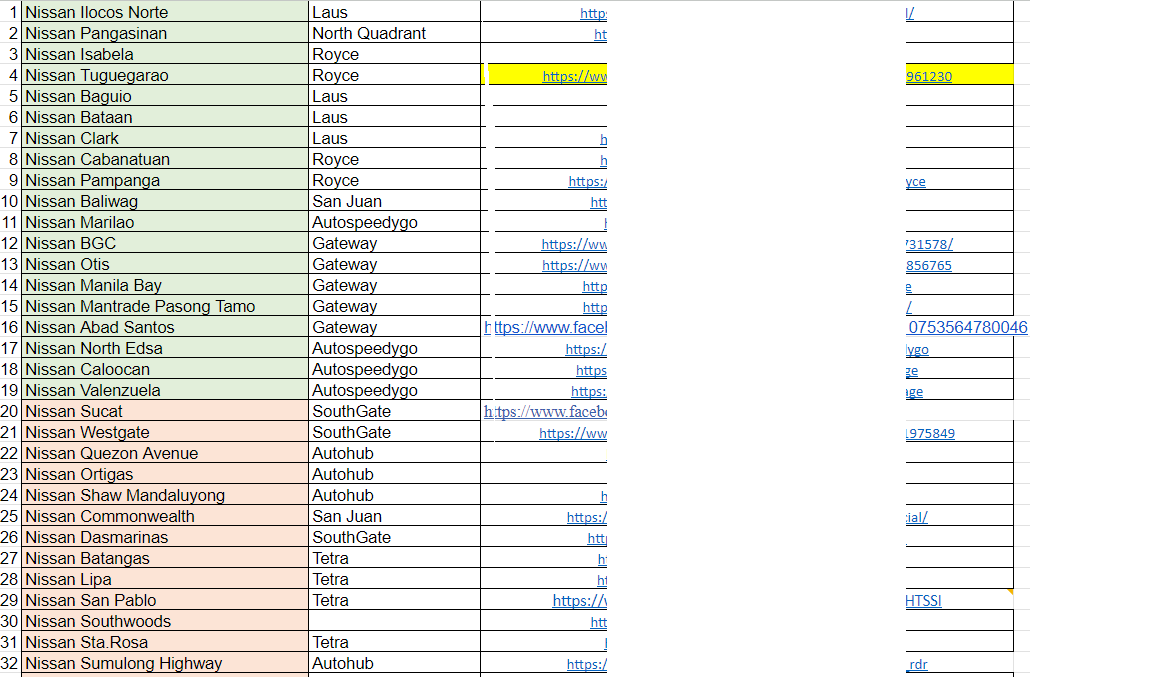
Task: Click the link ending 0753564780046
Action: (968, 327)
